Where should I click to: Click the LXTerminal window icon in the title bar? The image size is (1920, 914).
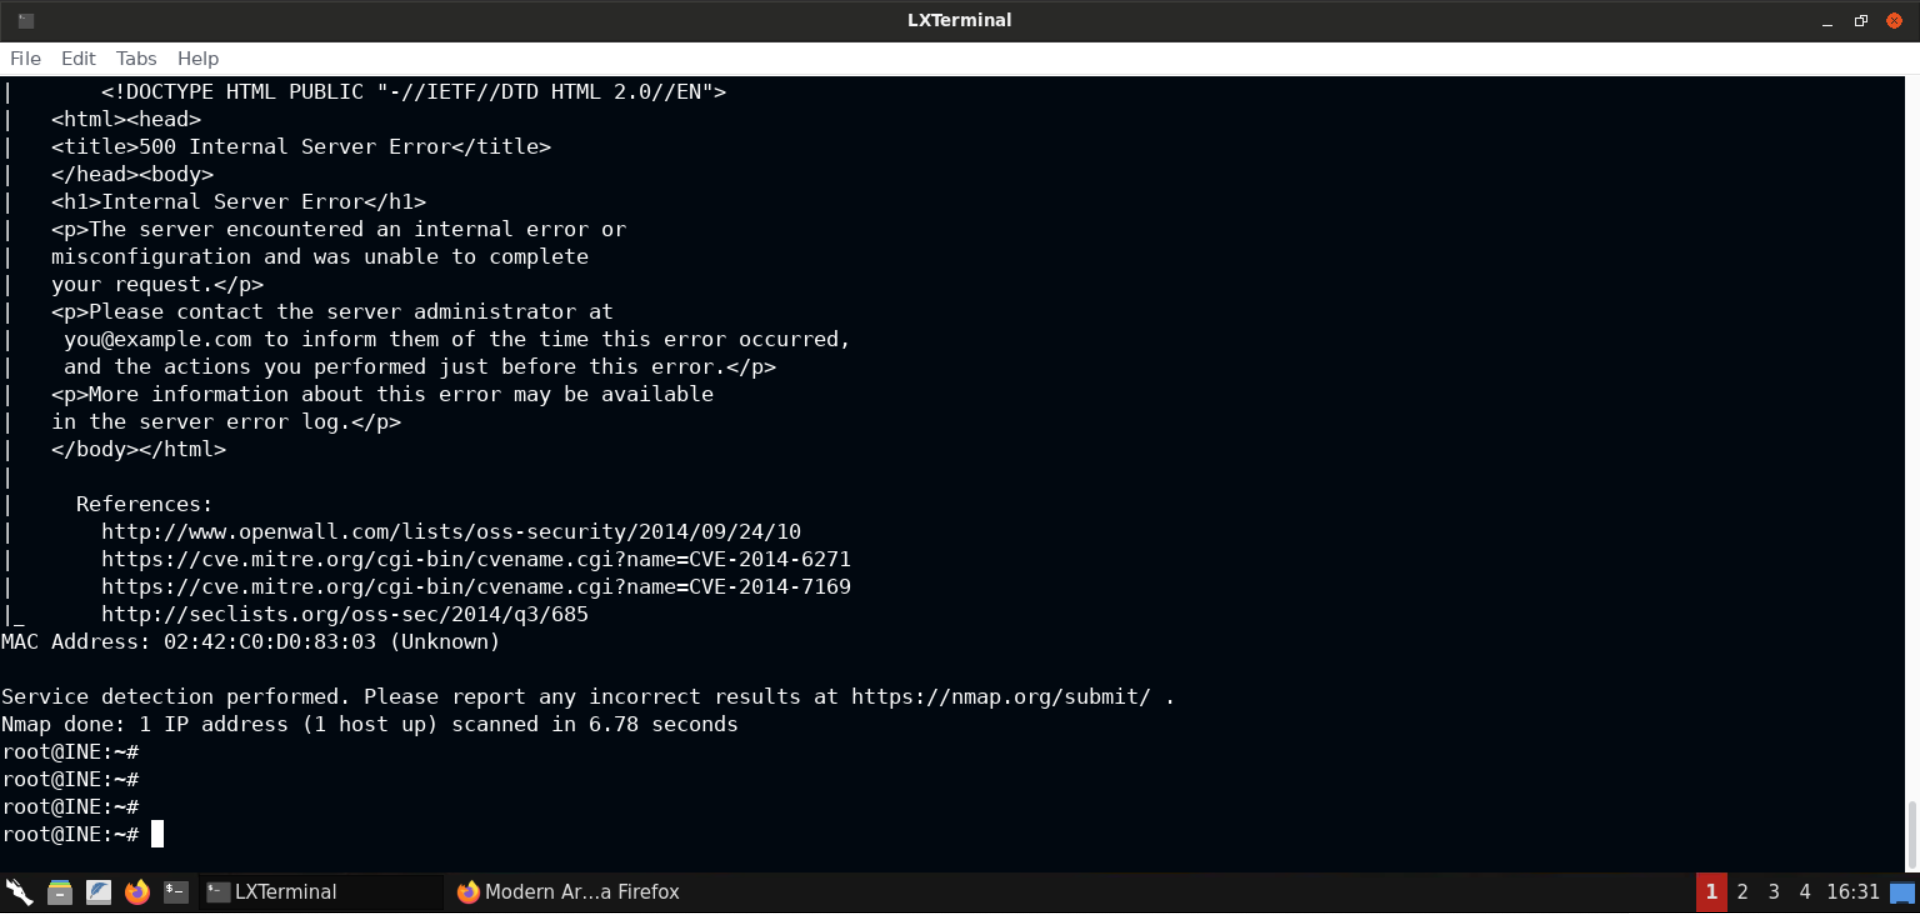[x=26, y=20]
